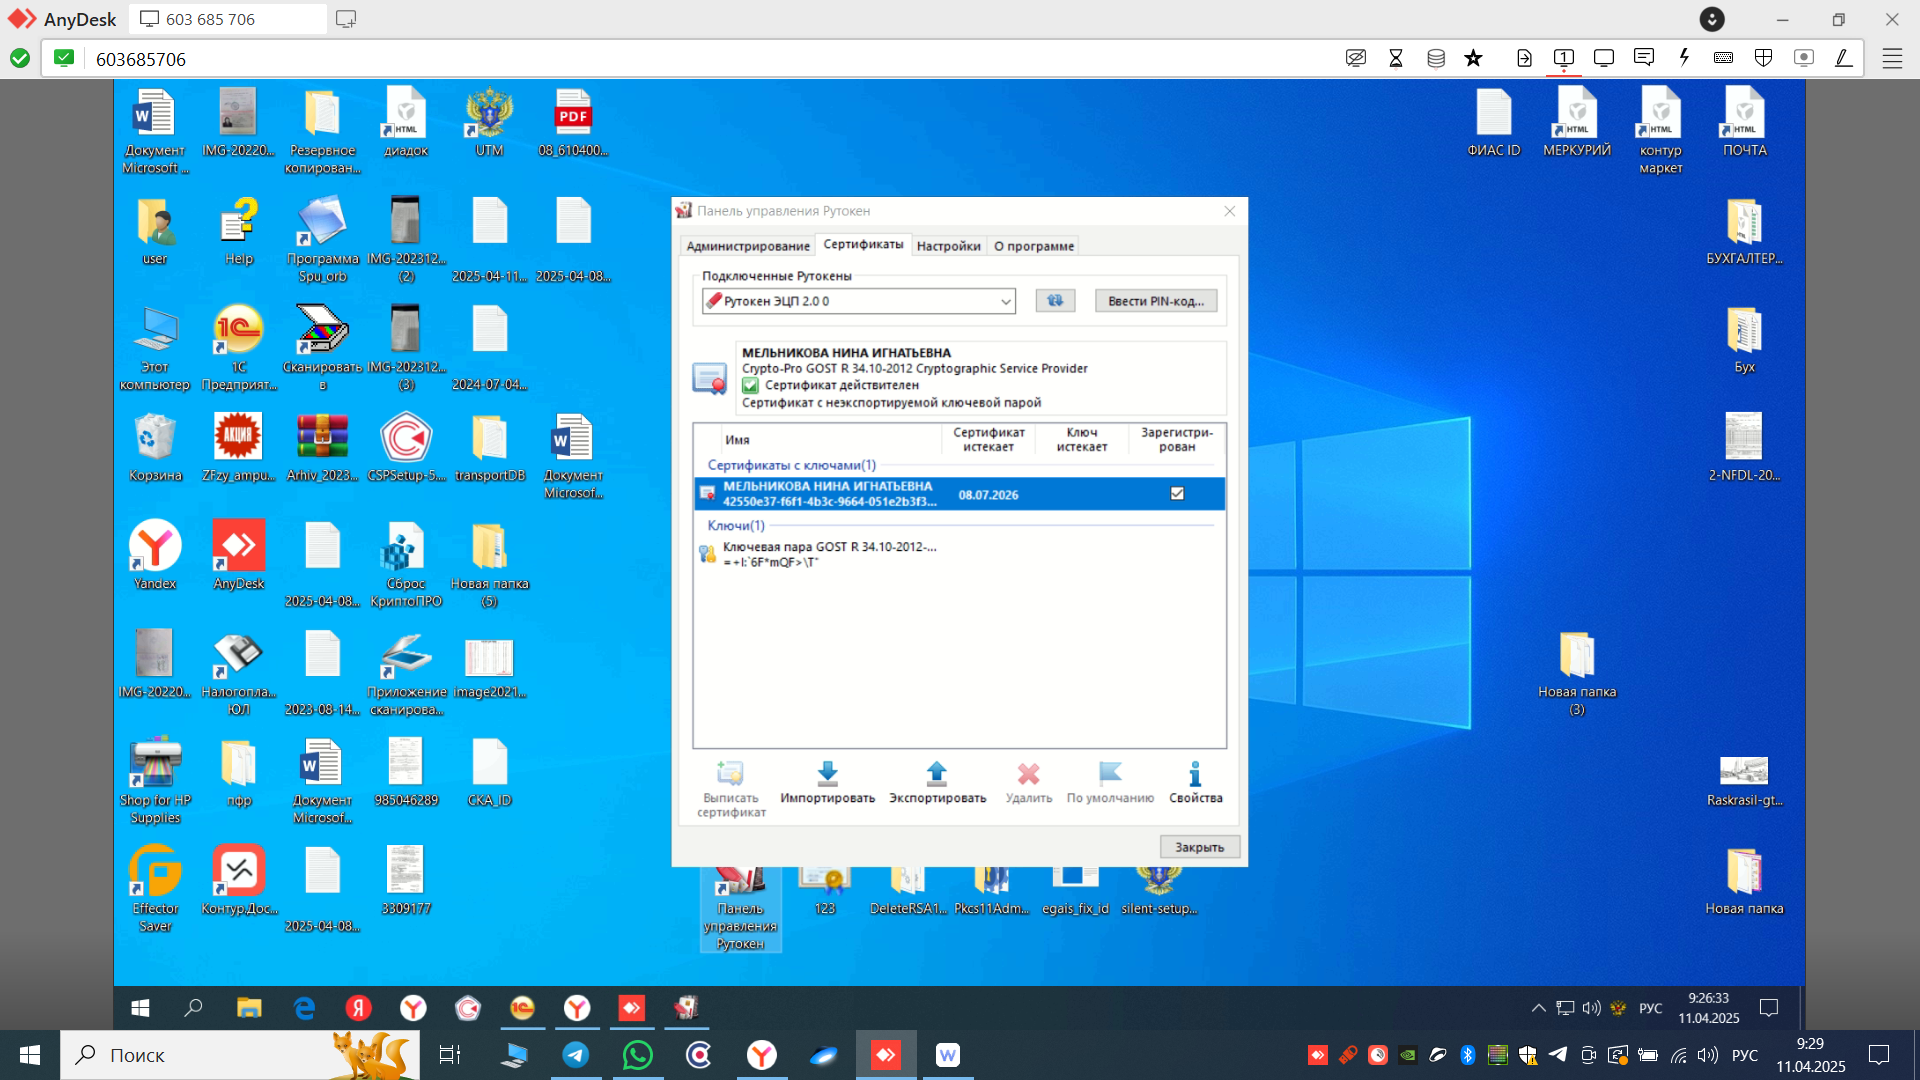Open AnyDesk lightning actions menu
This screenshot has width=1920, height=1080.
tap(1684, 58)
